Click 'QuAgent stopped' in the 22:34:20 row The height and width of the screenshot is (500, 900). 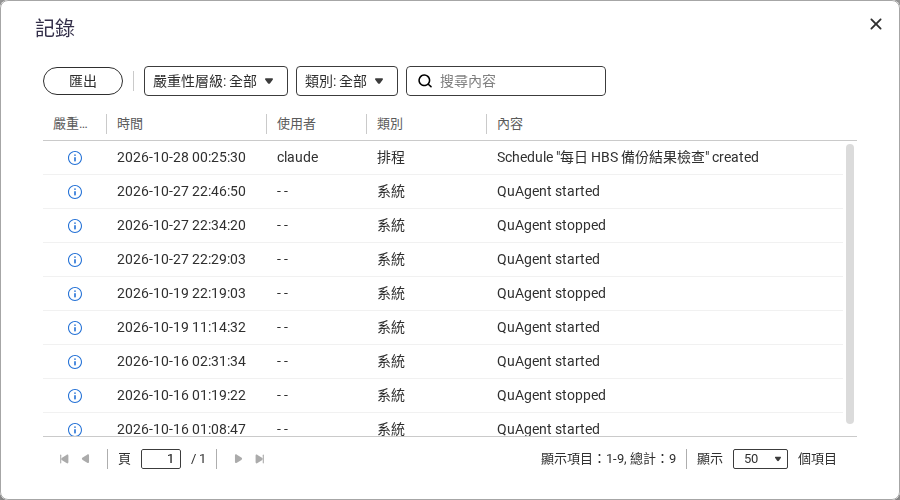(551, 225)
